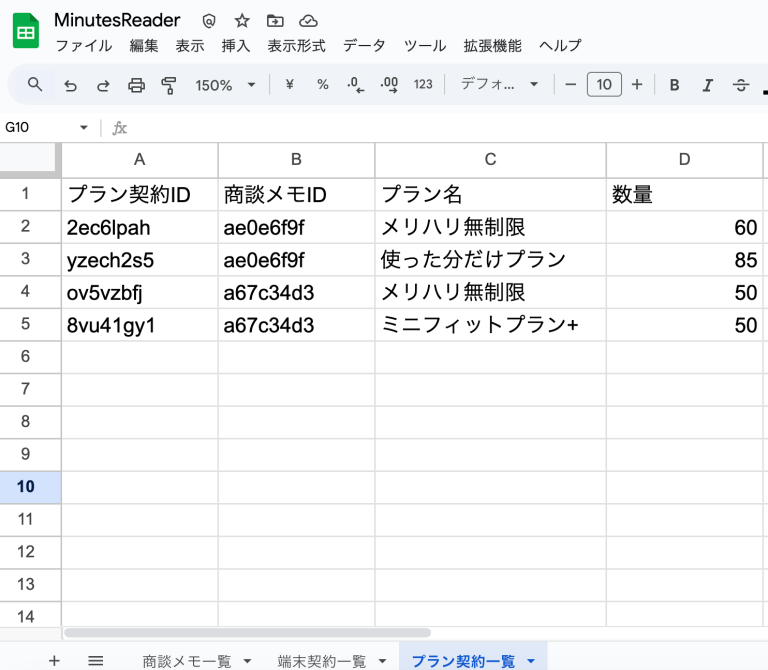
Task: Select the 数量 header cell
Action: point(684,194)
